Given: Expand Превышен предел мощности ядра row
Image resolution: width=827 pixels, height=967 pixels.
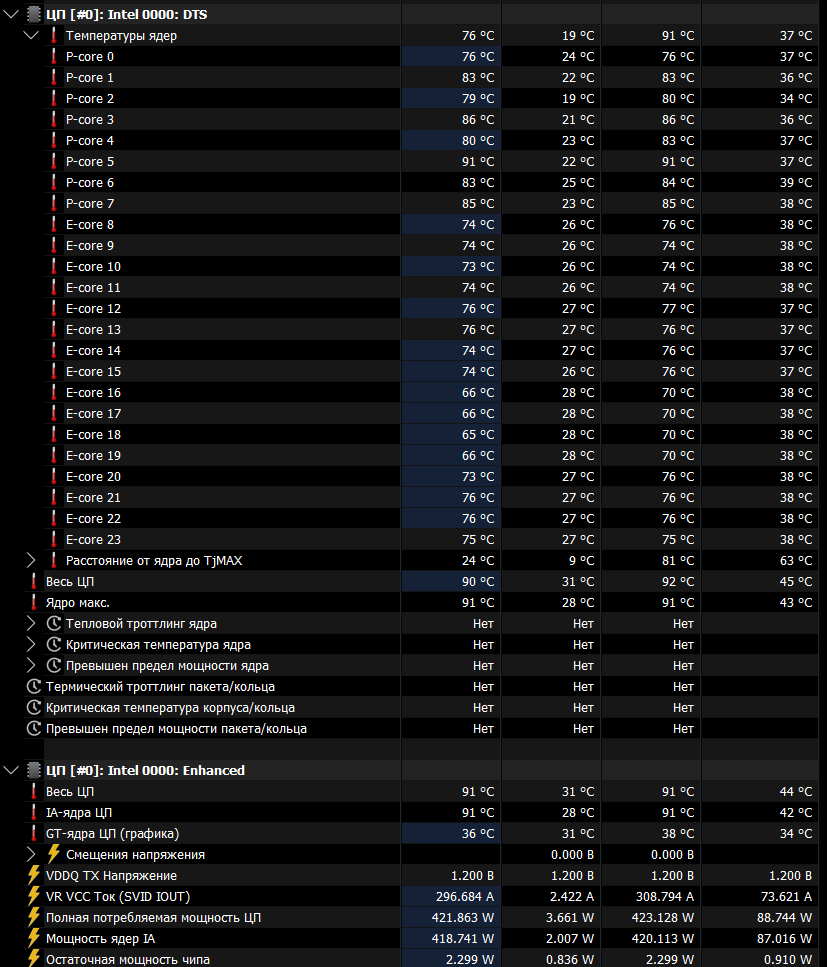Looking at the screenshot, I should pos(31,665).
